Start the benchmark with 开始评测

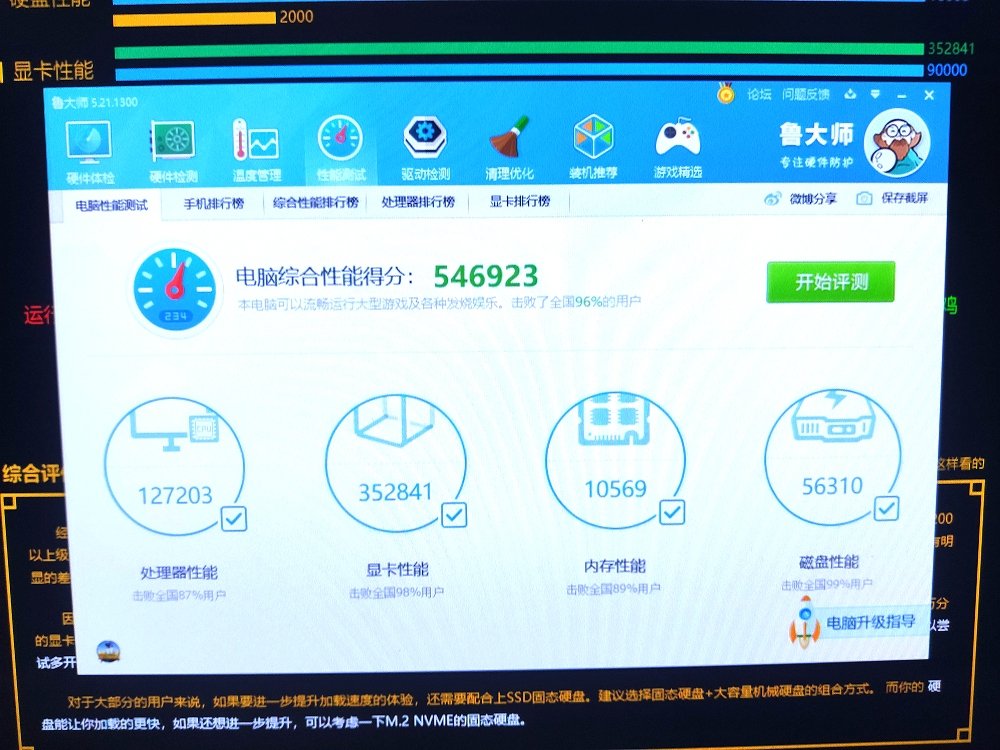point(830,281)
